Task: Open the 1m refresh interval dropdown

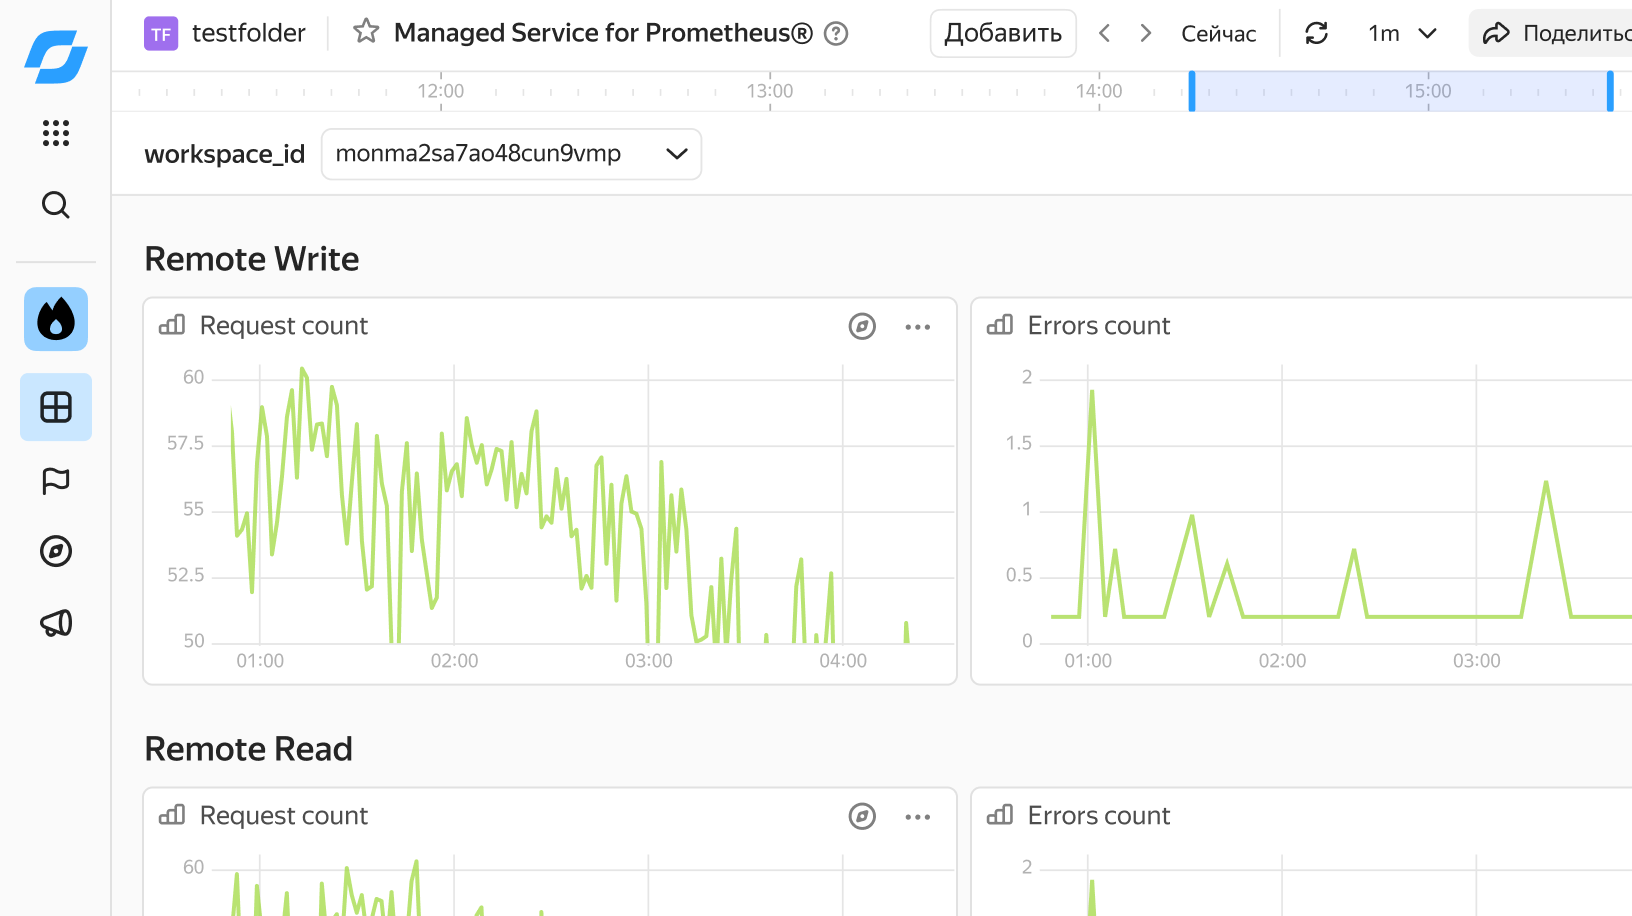Action: (x=1402, y=34)
